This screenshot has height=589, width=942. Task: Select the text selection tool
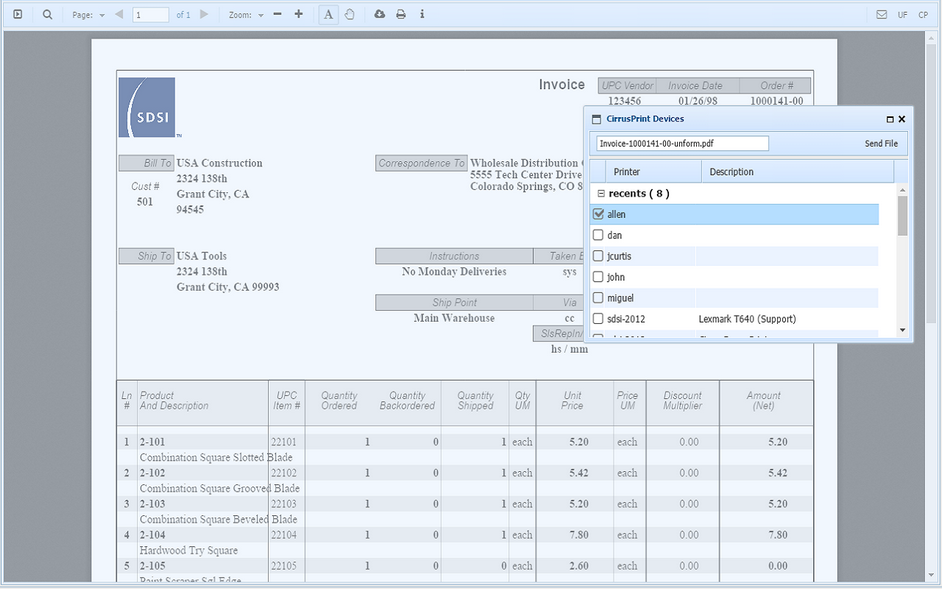[329, 15]
